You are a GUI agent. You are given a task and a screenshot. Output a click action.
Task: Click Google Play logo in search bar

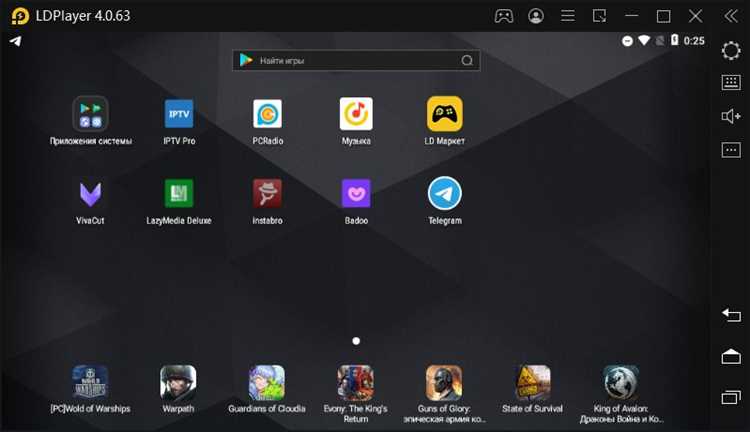[x=246, y=60]
